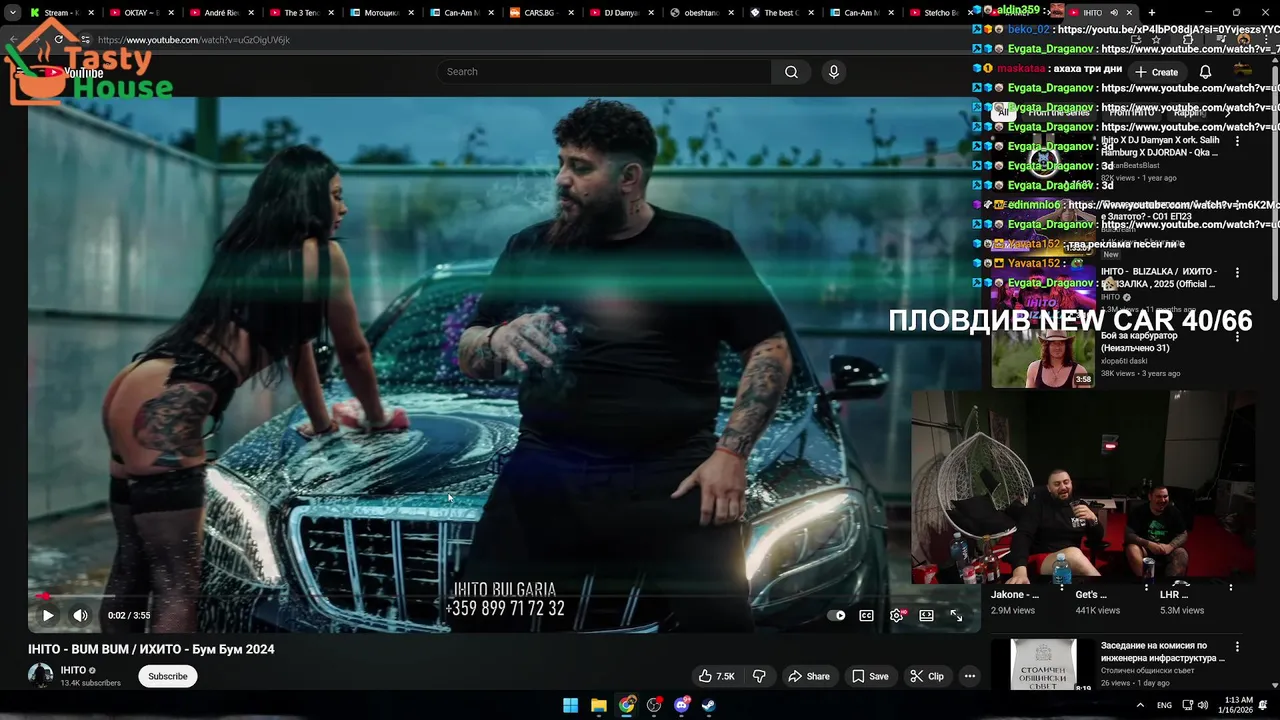
Task: Open the YouTube notifications bell
Action: tap(1205, 72)
